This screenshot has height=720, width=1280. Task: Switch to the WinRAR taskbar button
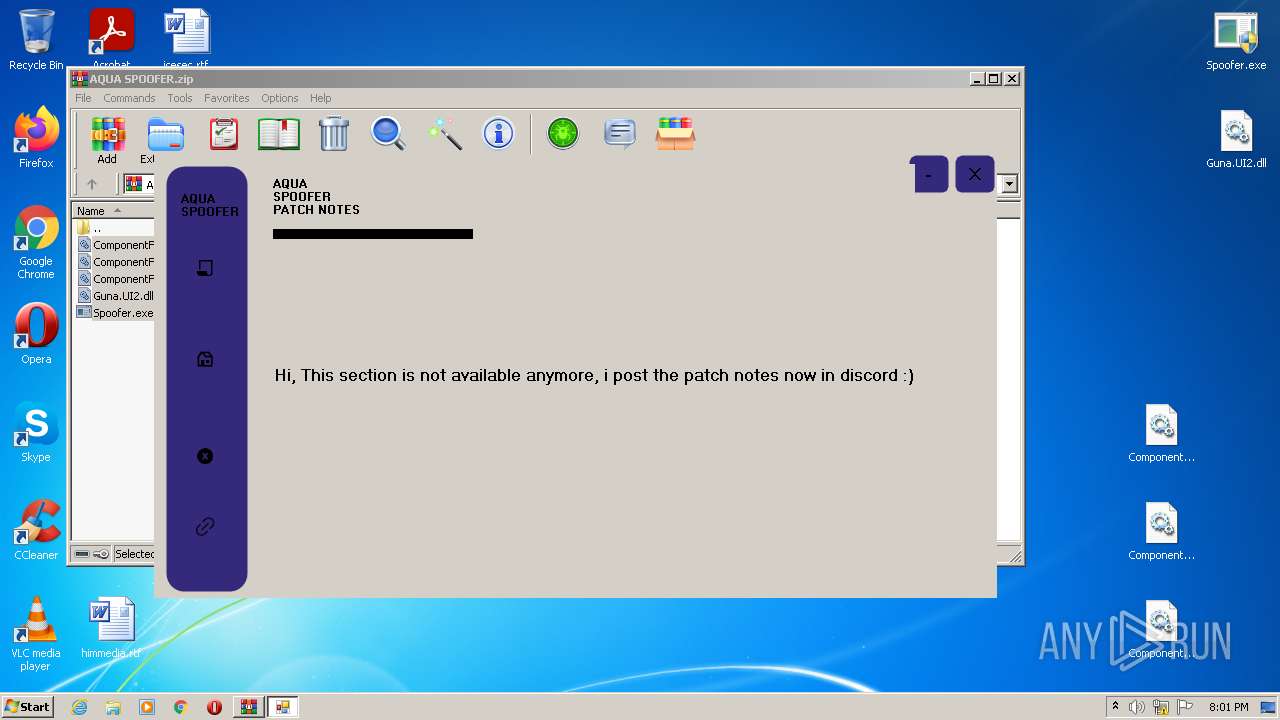[x=249, y=707]
